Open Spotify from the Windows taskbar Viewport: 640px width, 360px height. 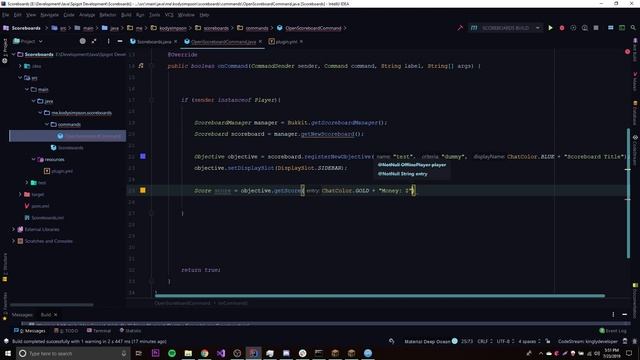[172, 353]
